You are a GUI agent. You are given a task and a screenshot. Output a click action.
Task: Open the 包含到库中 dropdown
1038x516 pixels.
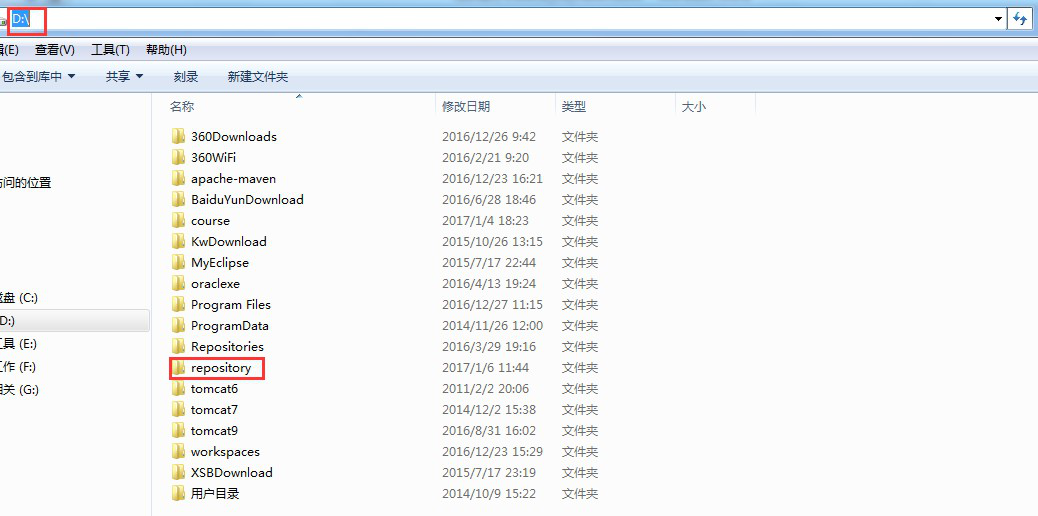[38, 77]
